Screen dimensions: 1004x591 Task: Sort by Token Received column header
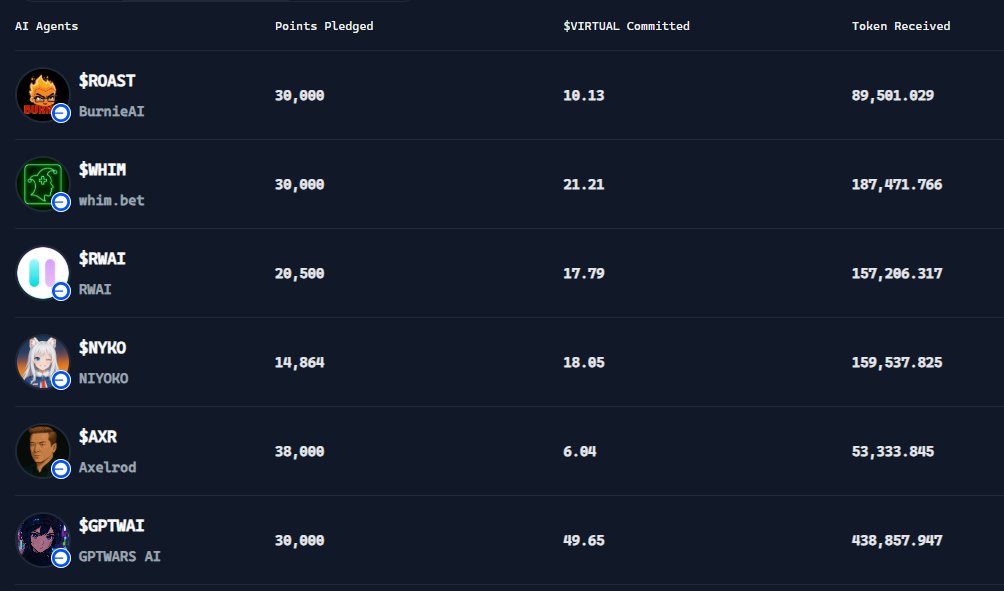tap(901, 26)
